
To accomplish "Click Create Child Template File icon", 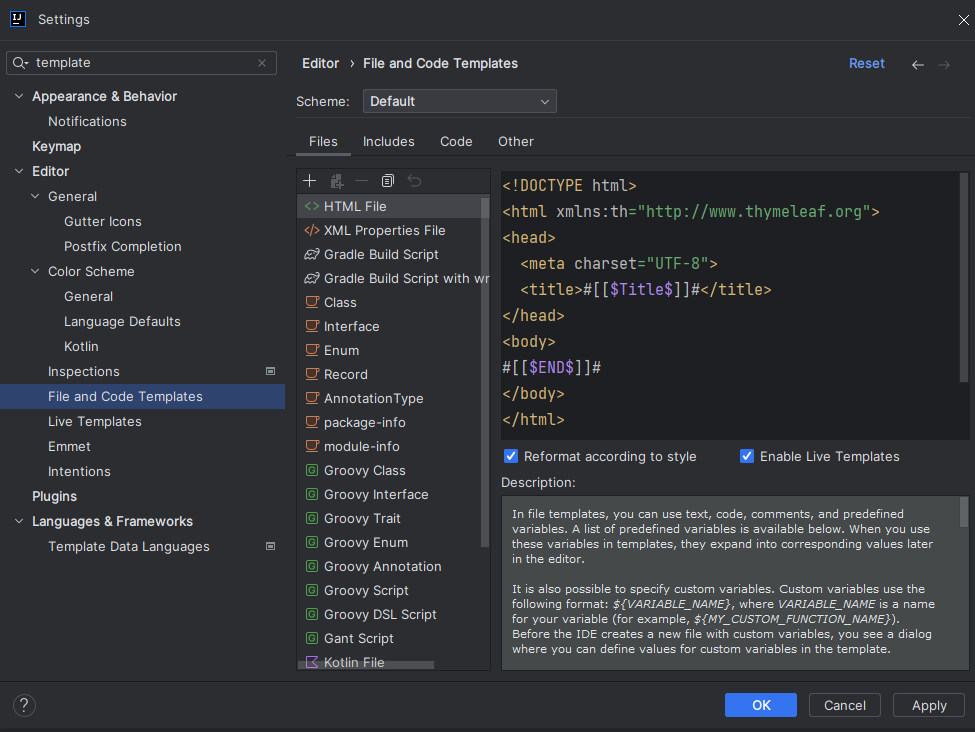I will (x=336, y=181).
